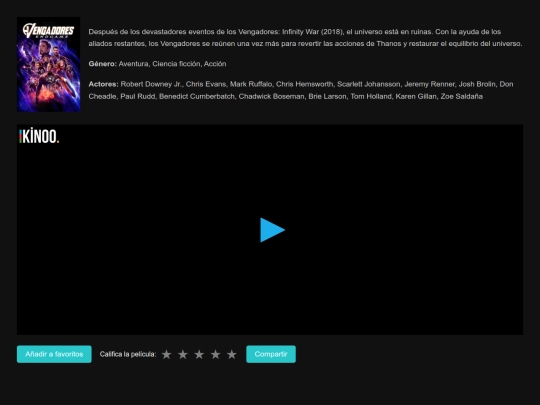Click the Actores label
540x405 pixels.
point(103,84)
